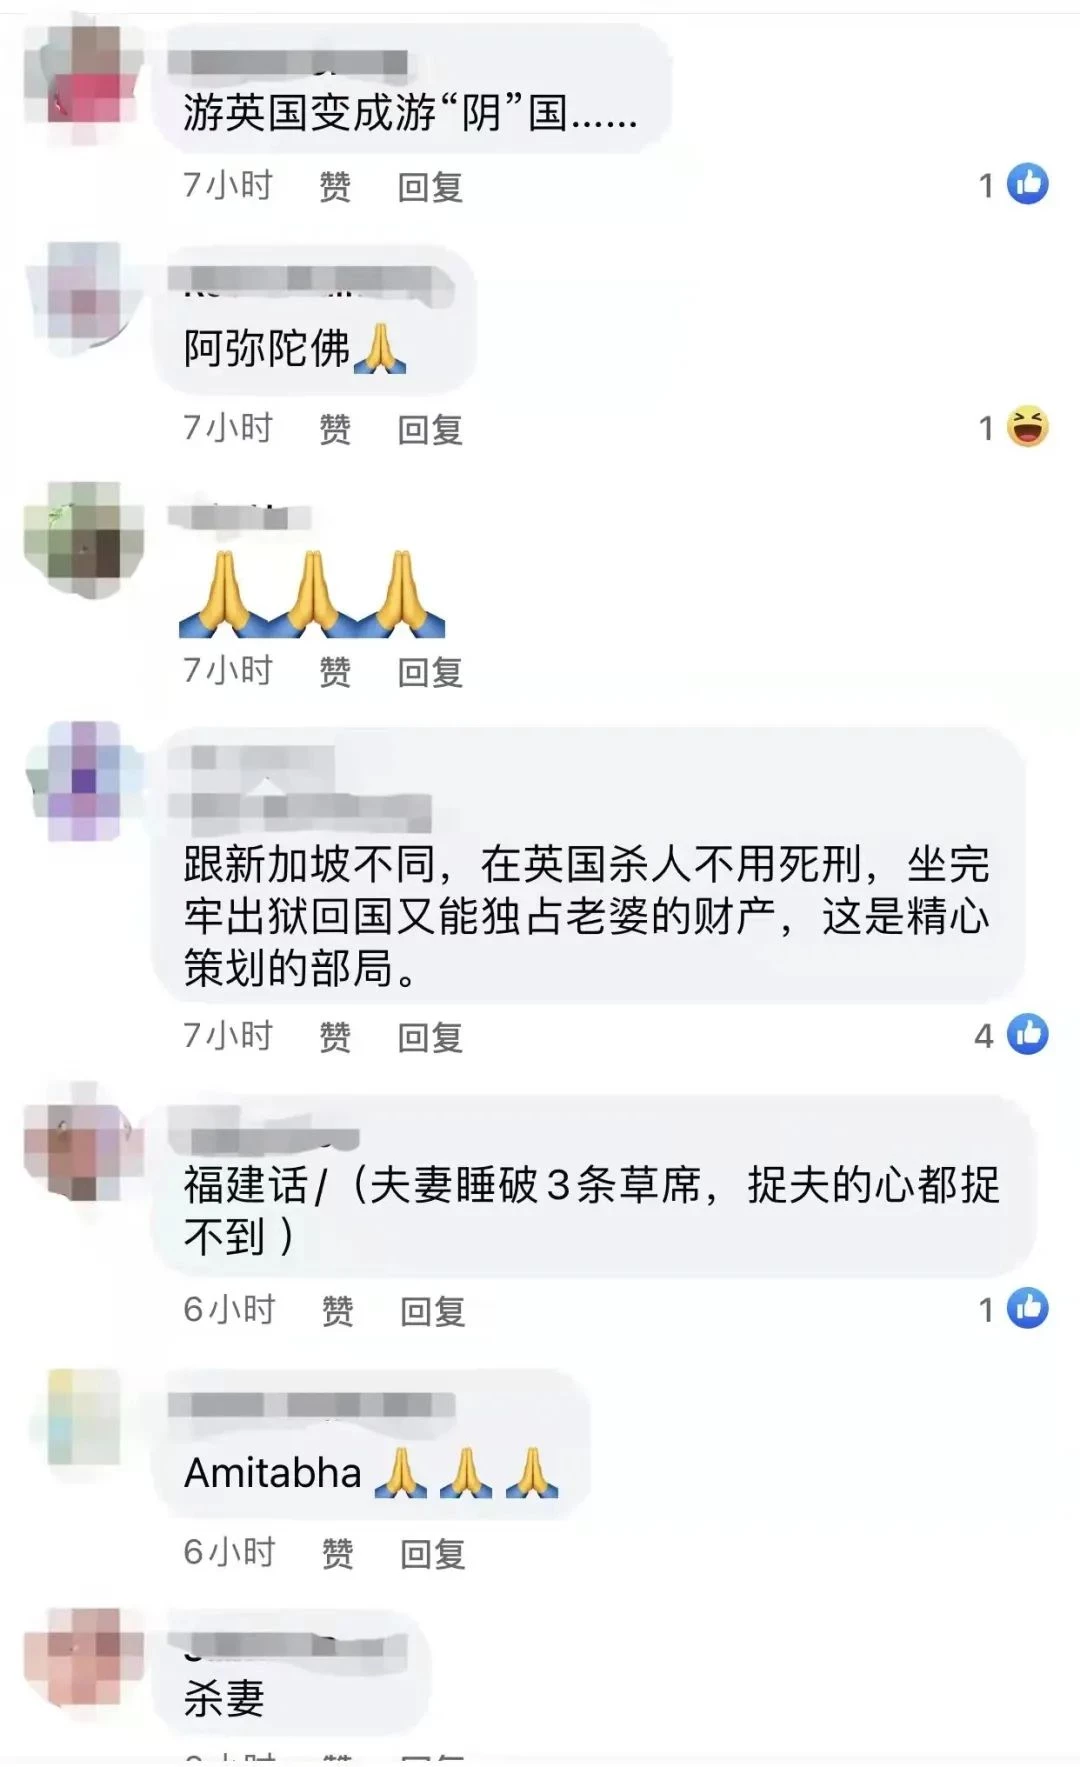Like the 福建话 comment
The width and height of the screenshot is (1080, 1767).
(x=337, y=1311)
